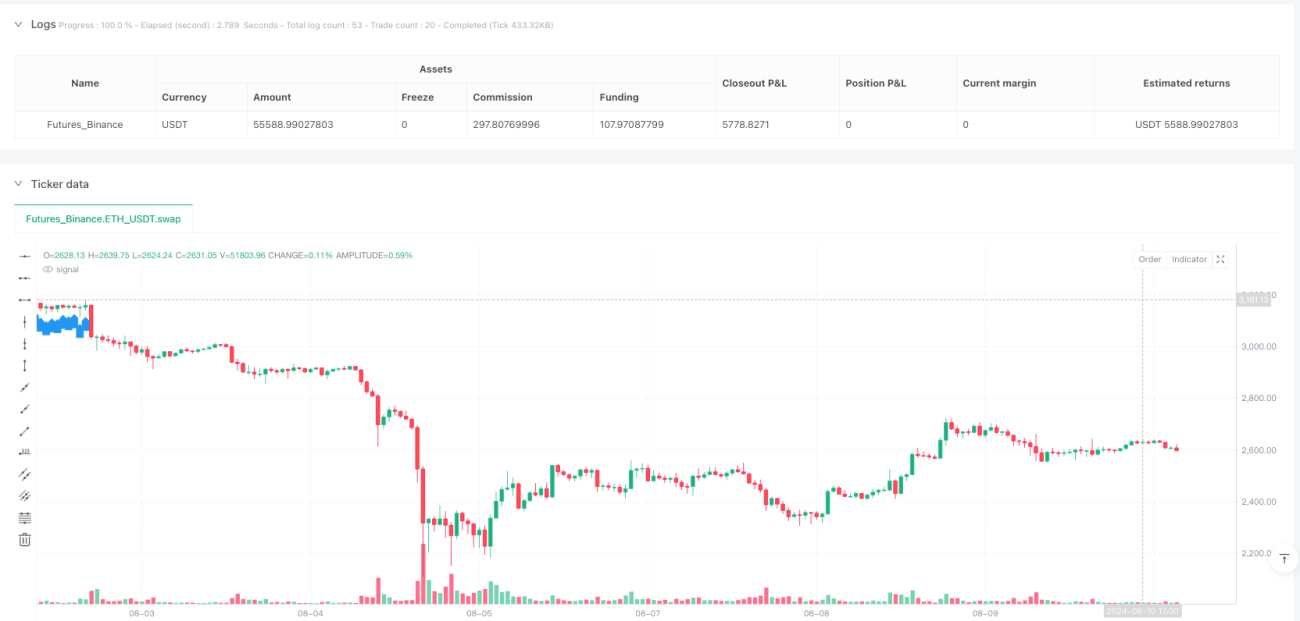Image resolution: width=1300 pixels, height=621 pixels.
Task: Collapse the Ticker data section chevron
Action: [x=18, y=184]
